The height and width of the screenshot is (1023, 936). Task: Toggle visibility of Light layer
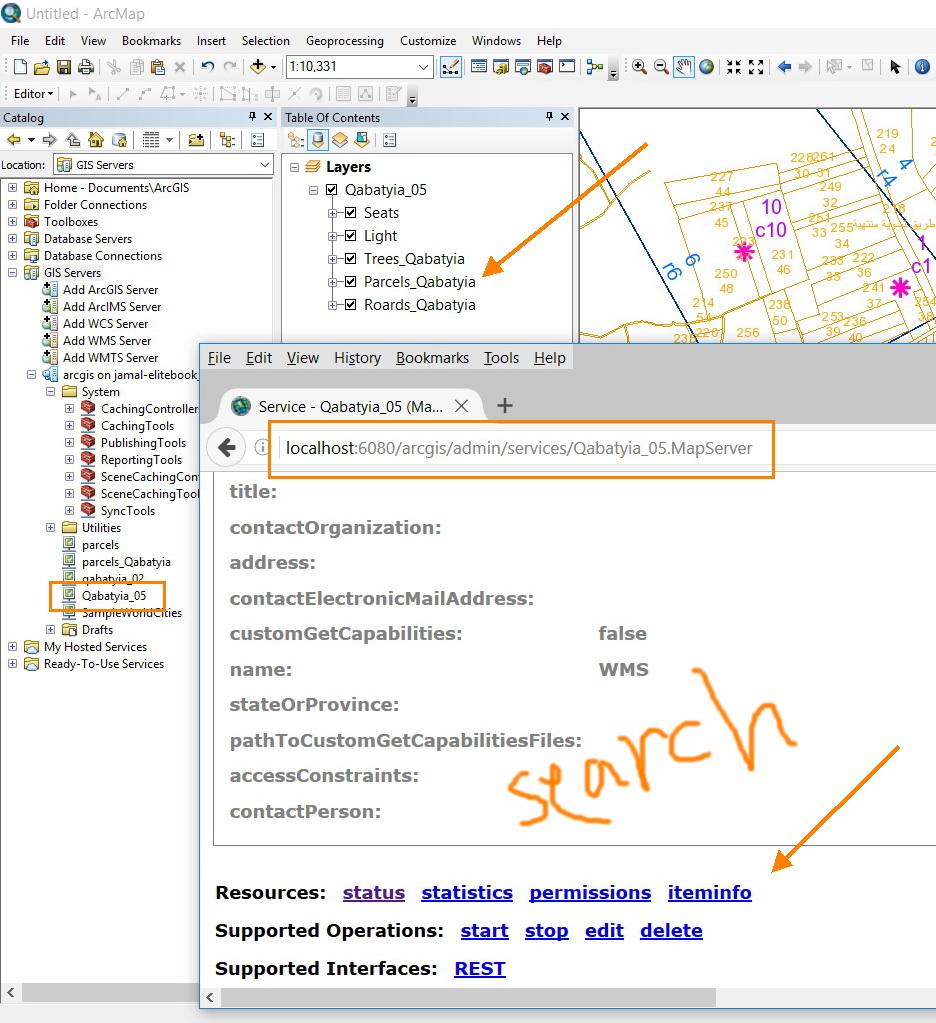coord(350,236)
